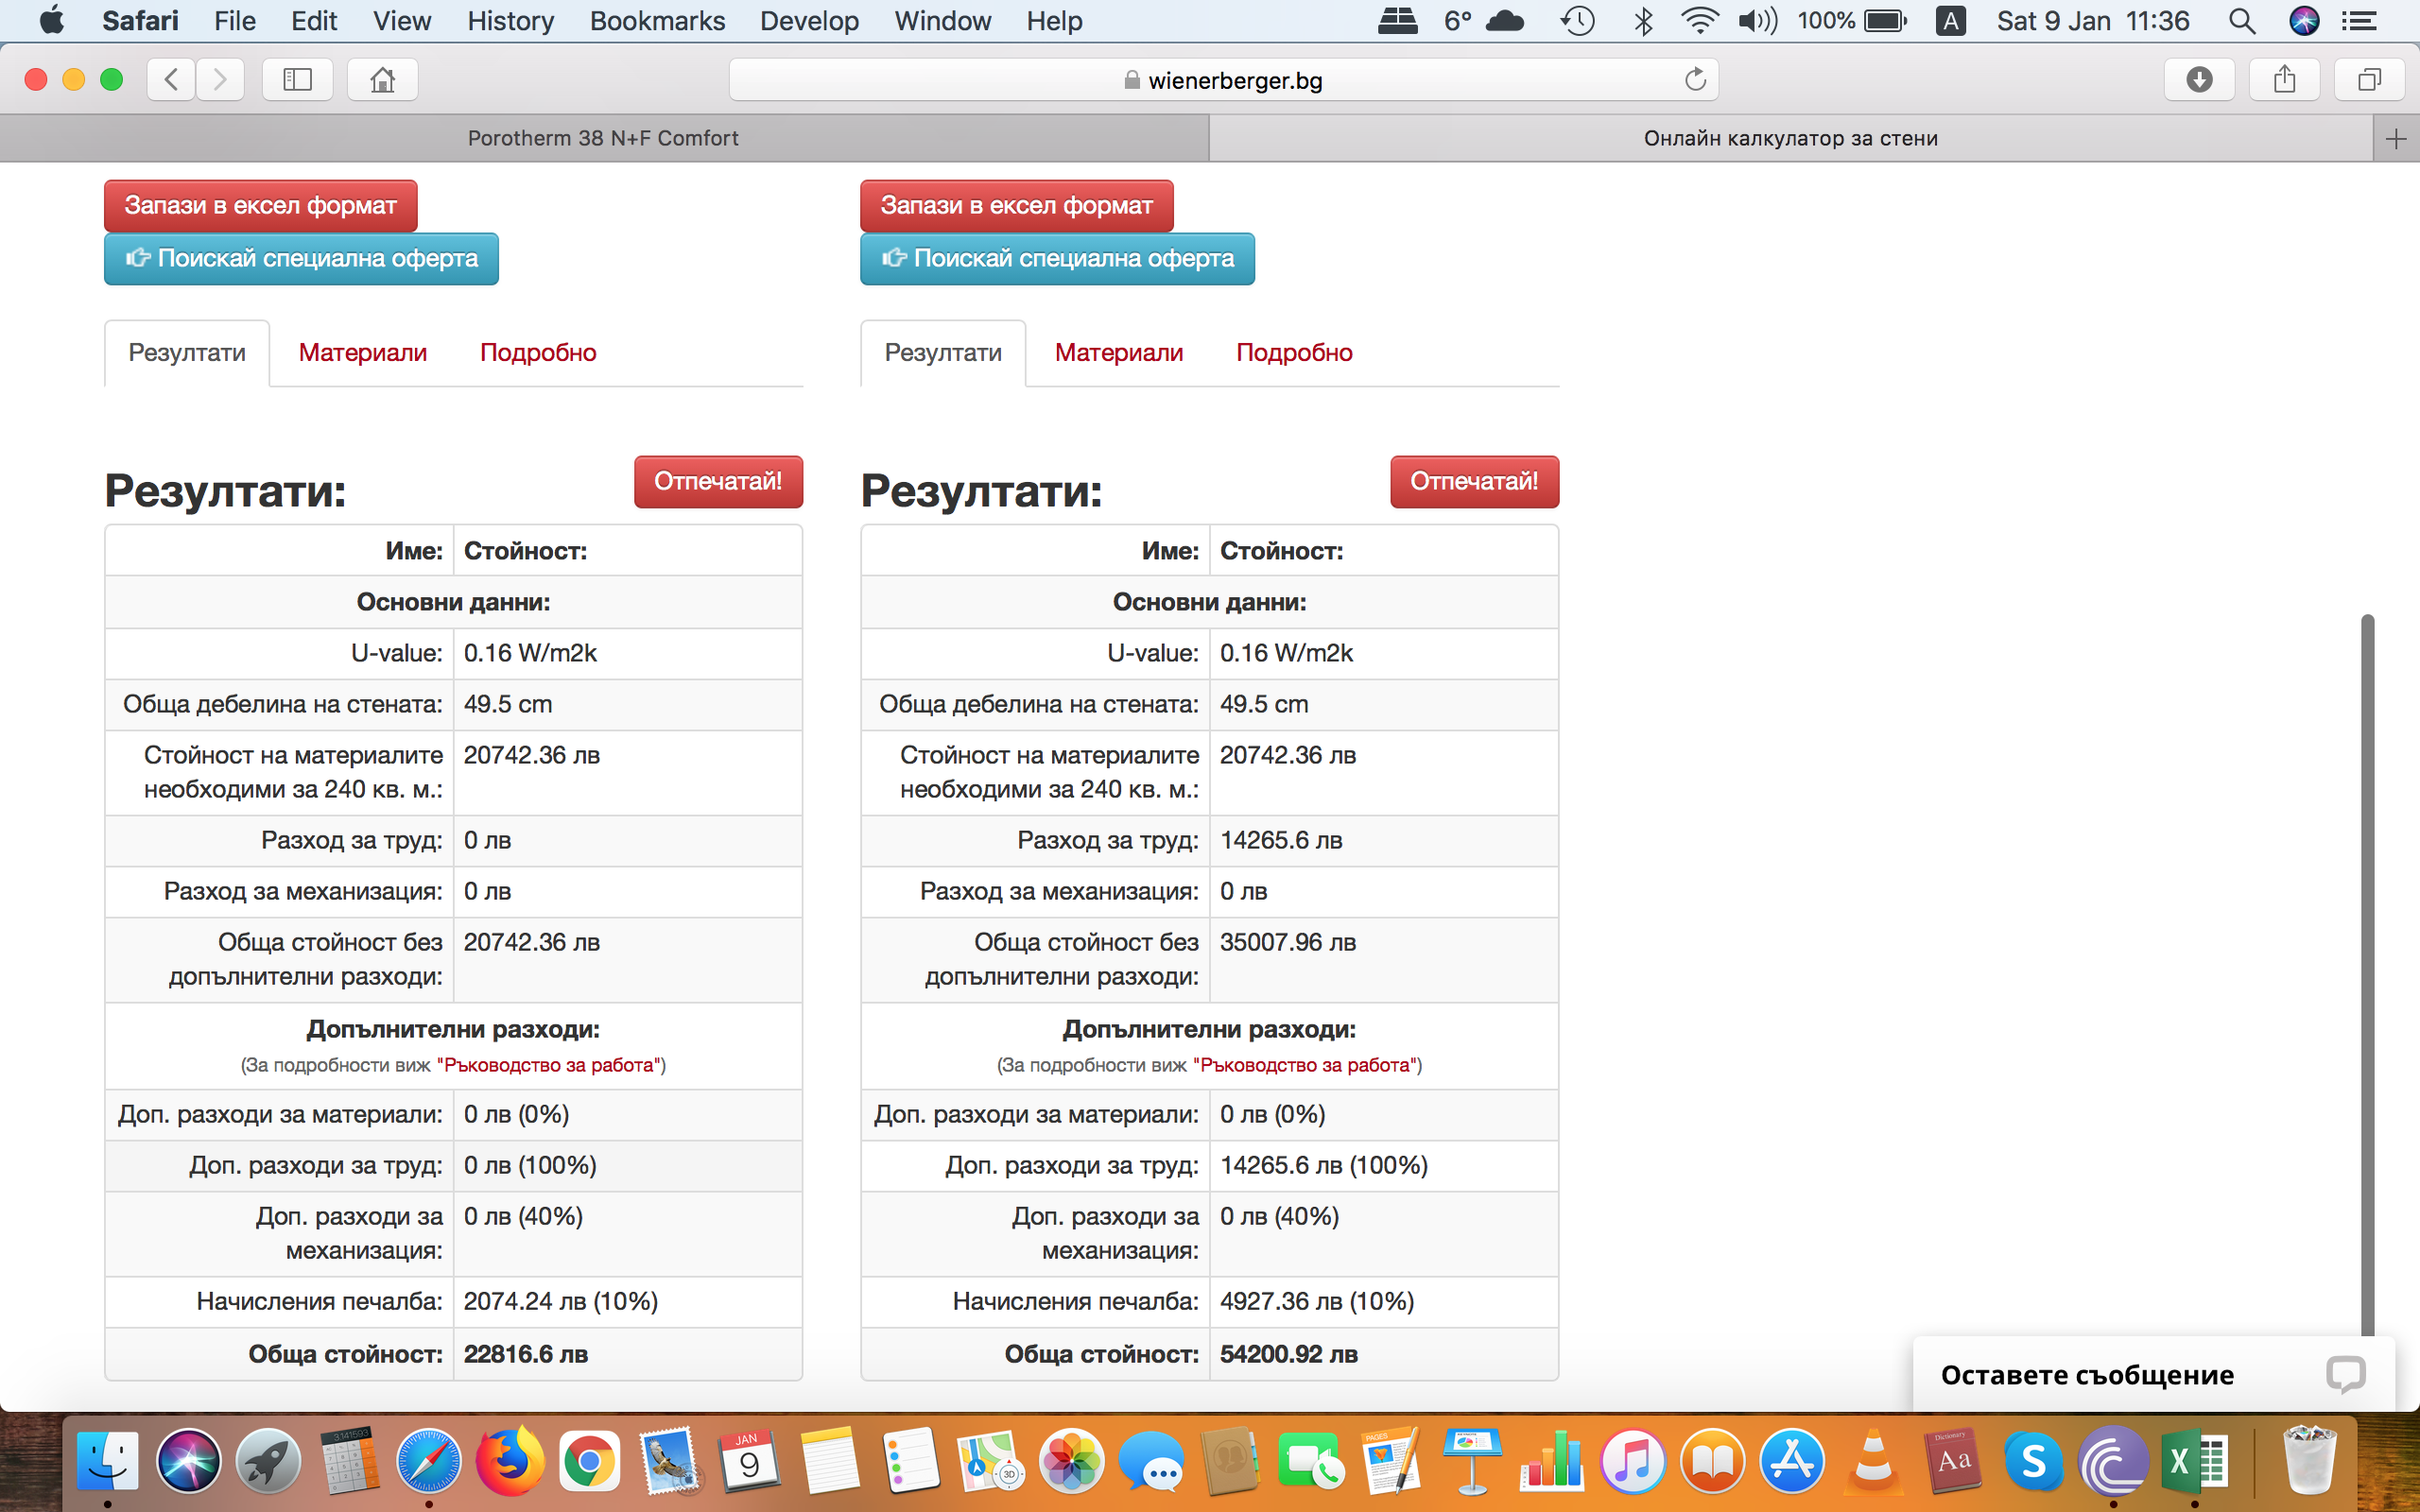The image size is (2420, 1512).
Task: Open Safari downloads list icon
Action: pos(2199,80)
